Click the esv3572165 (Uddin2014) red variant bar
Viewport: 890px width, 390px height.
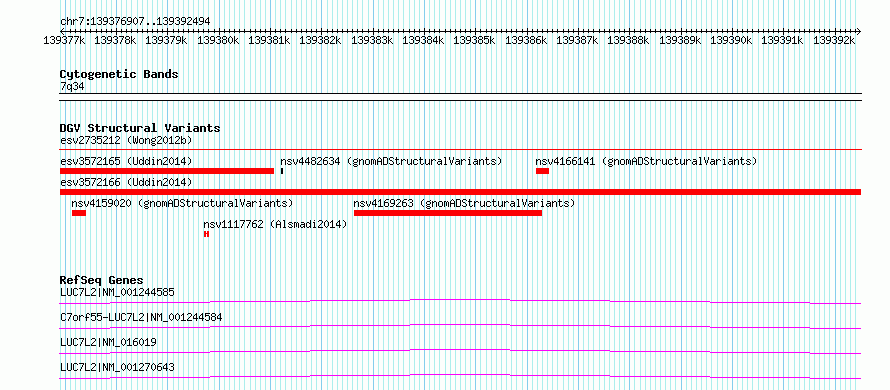[167, 171]
